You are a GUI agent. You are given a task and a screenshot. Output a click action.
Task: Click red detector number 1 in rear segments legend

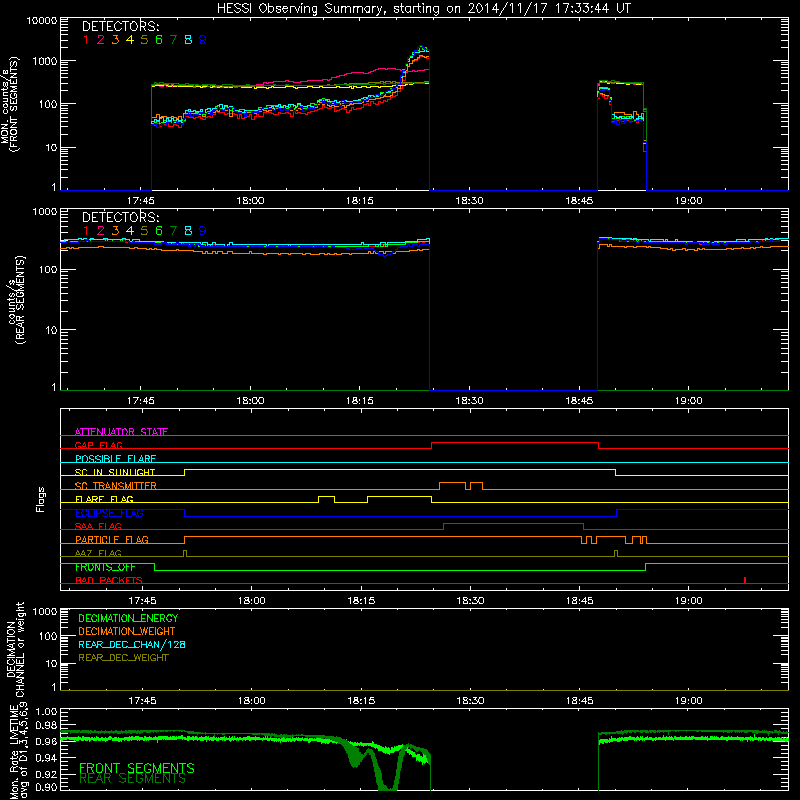pos(86,231)
